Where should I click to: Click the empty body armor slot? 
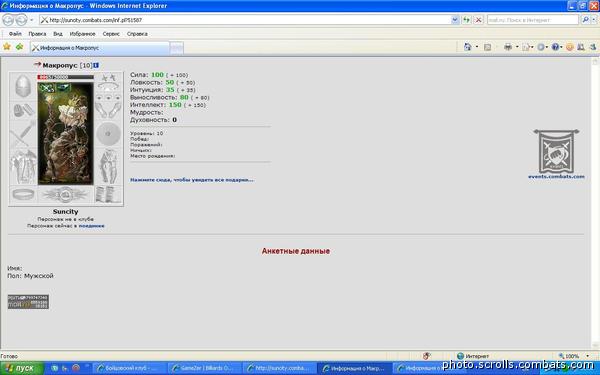(x=23, y=166)
